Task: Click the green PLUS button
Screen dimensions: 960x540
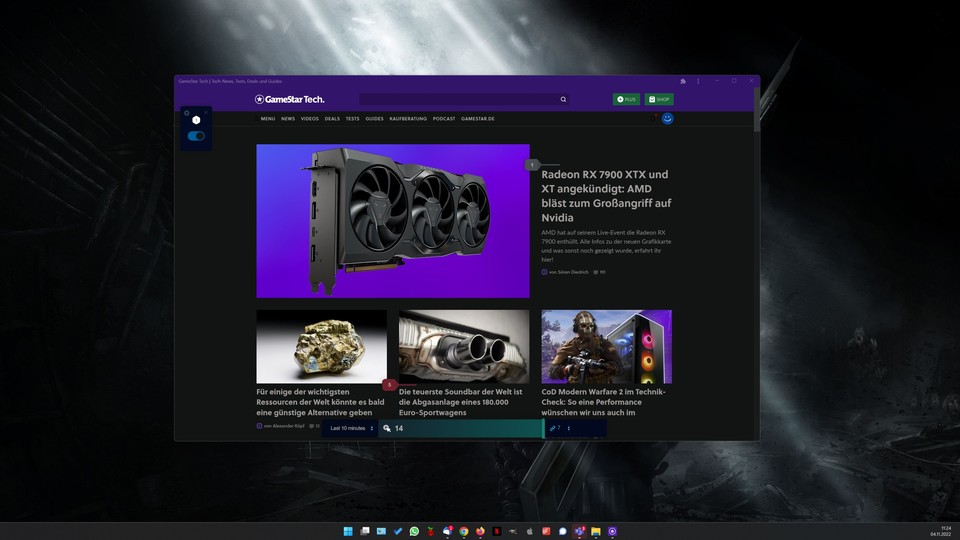Action: 626,100
